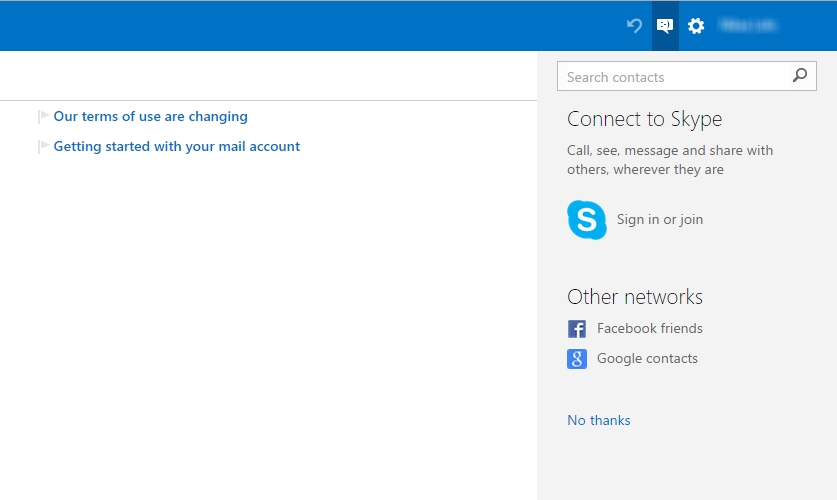Image resolution: width=837 pixels, height=500 pixels.
Task: Open Getting started with your mail account
Action: coord(176,146)
